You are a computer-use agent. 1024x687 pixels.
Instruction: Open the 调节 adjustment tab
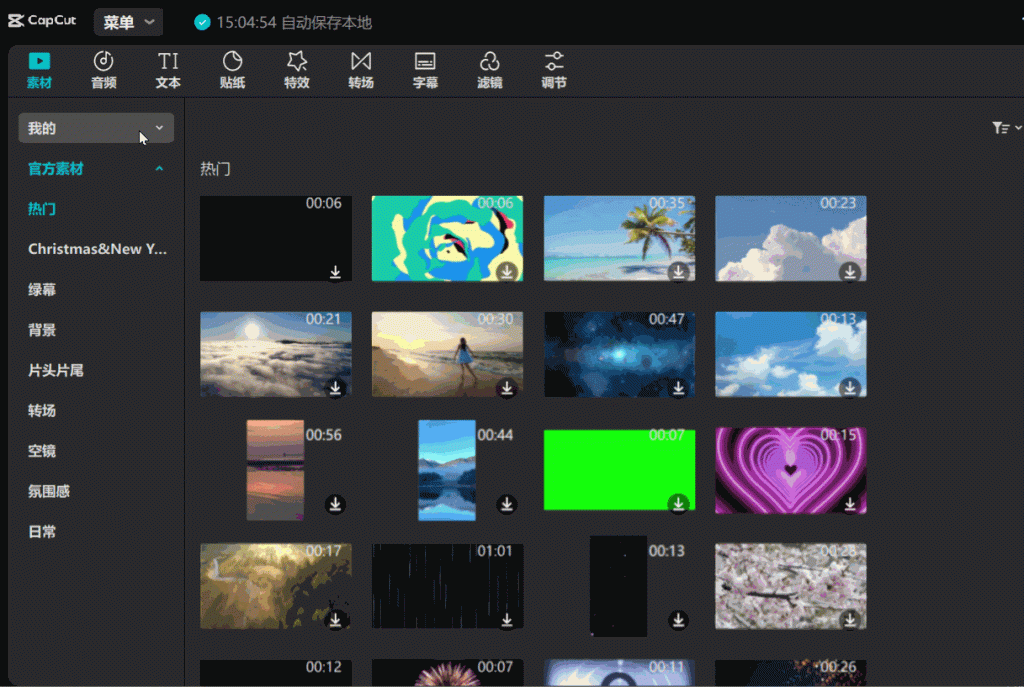point(554,70)
